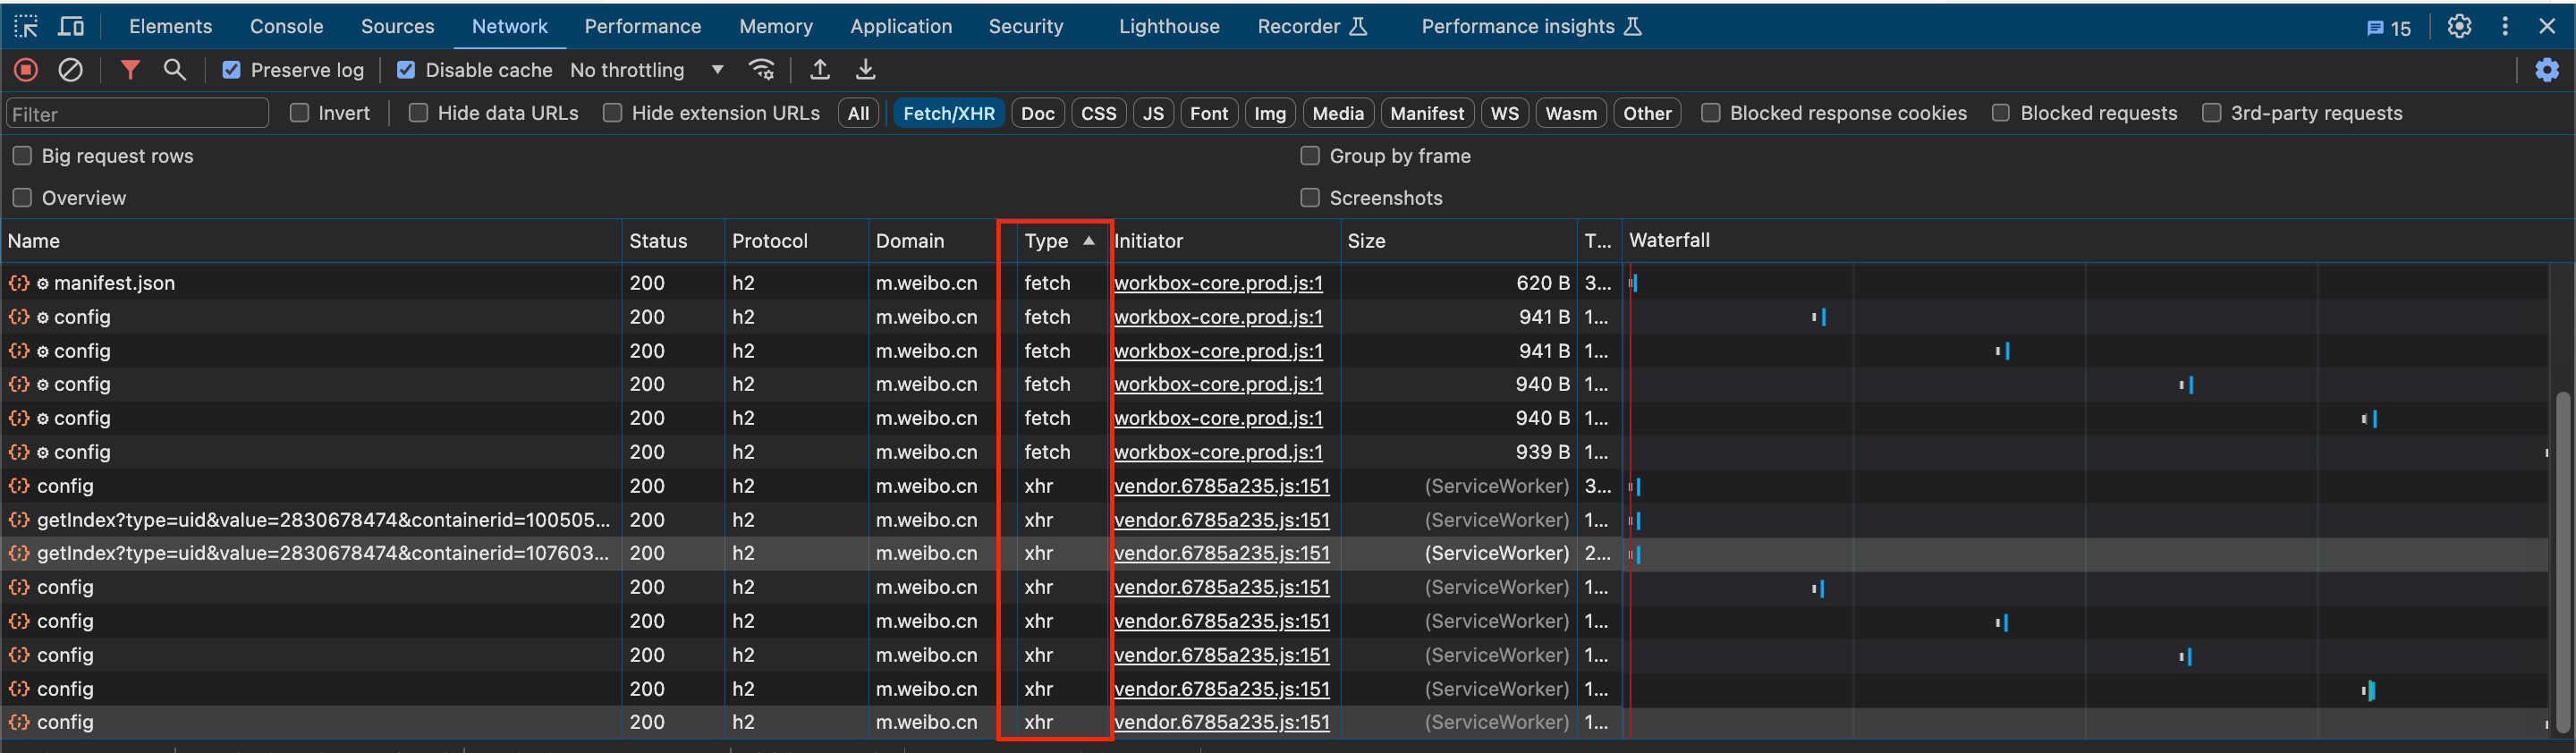This screenshot has width=2576, height=753.
Task: Select the Wasm type filter
Action: (x=1571, y=113)
